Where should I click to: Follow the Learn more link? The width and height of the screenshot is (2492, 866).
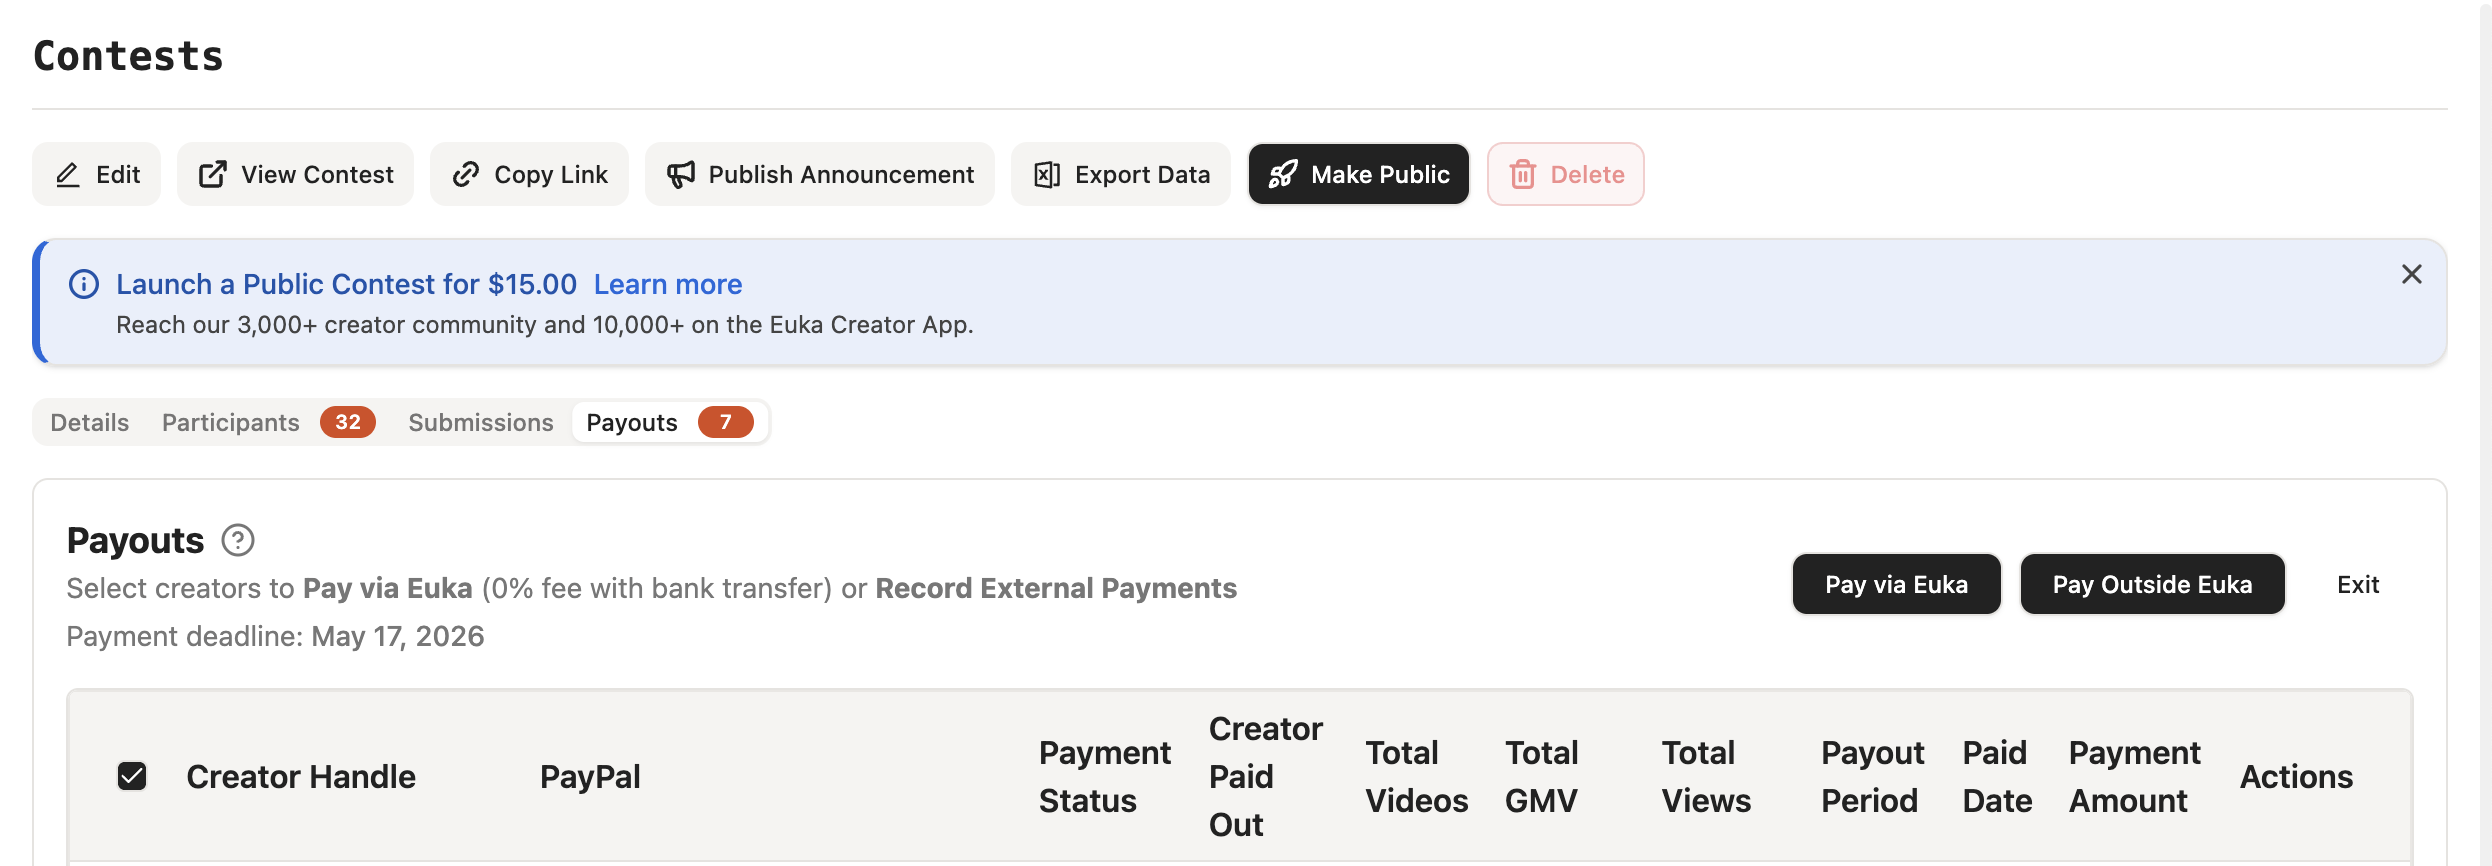tap(668, 285)
